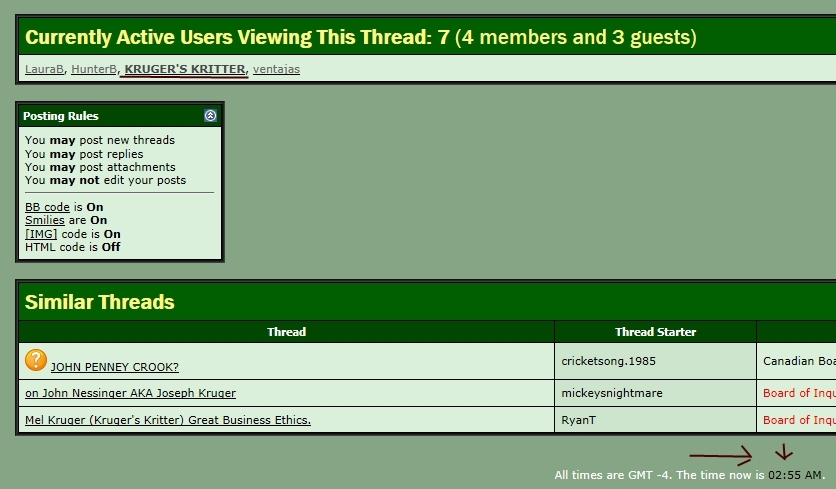Open ventajas user profile
Image resolution: width=836 pixels, height=489 pixels.
point(276,69)
